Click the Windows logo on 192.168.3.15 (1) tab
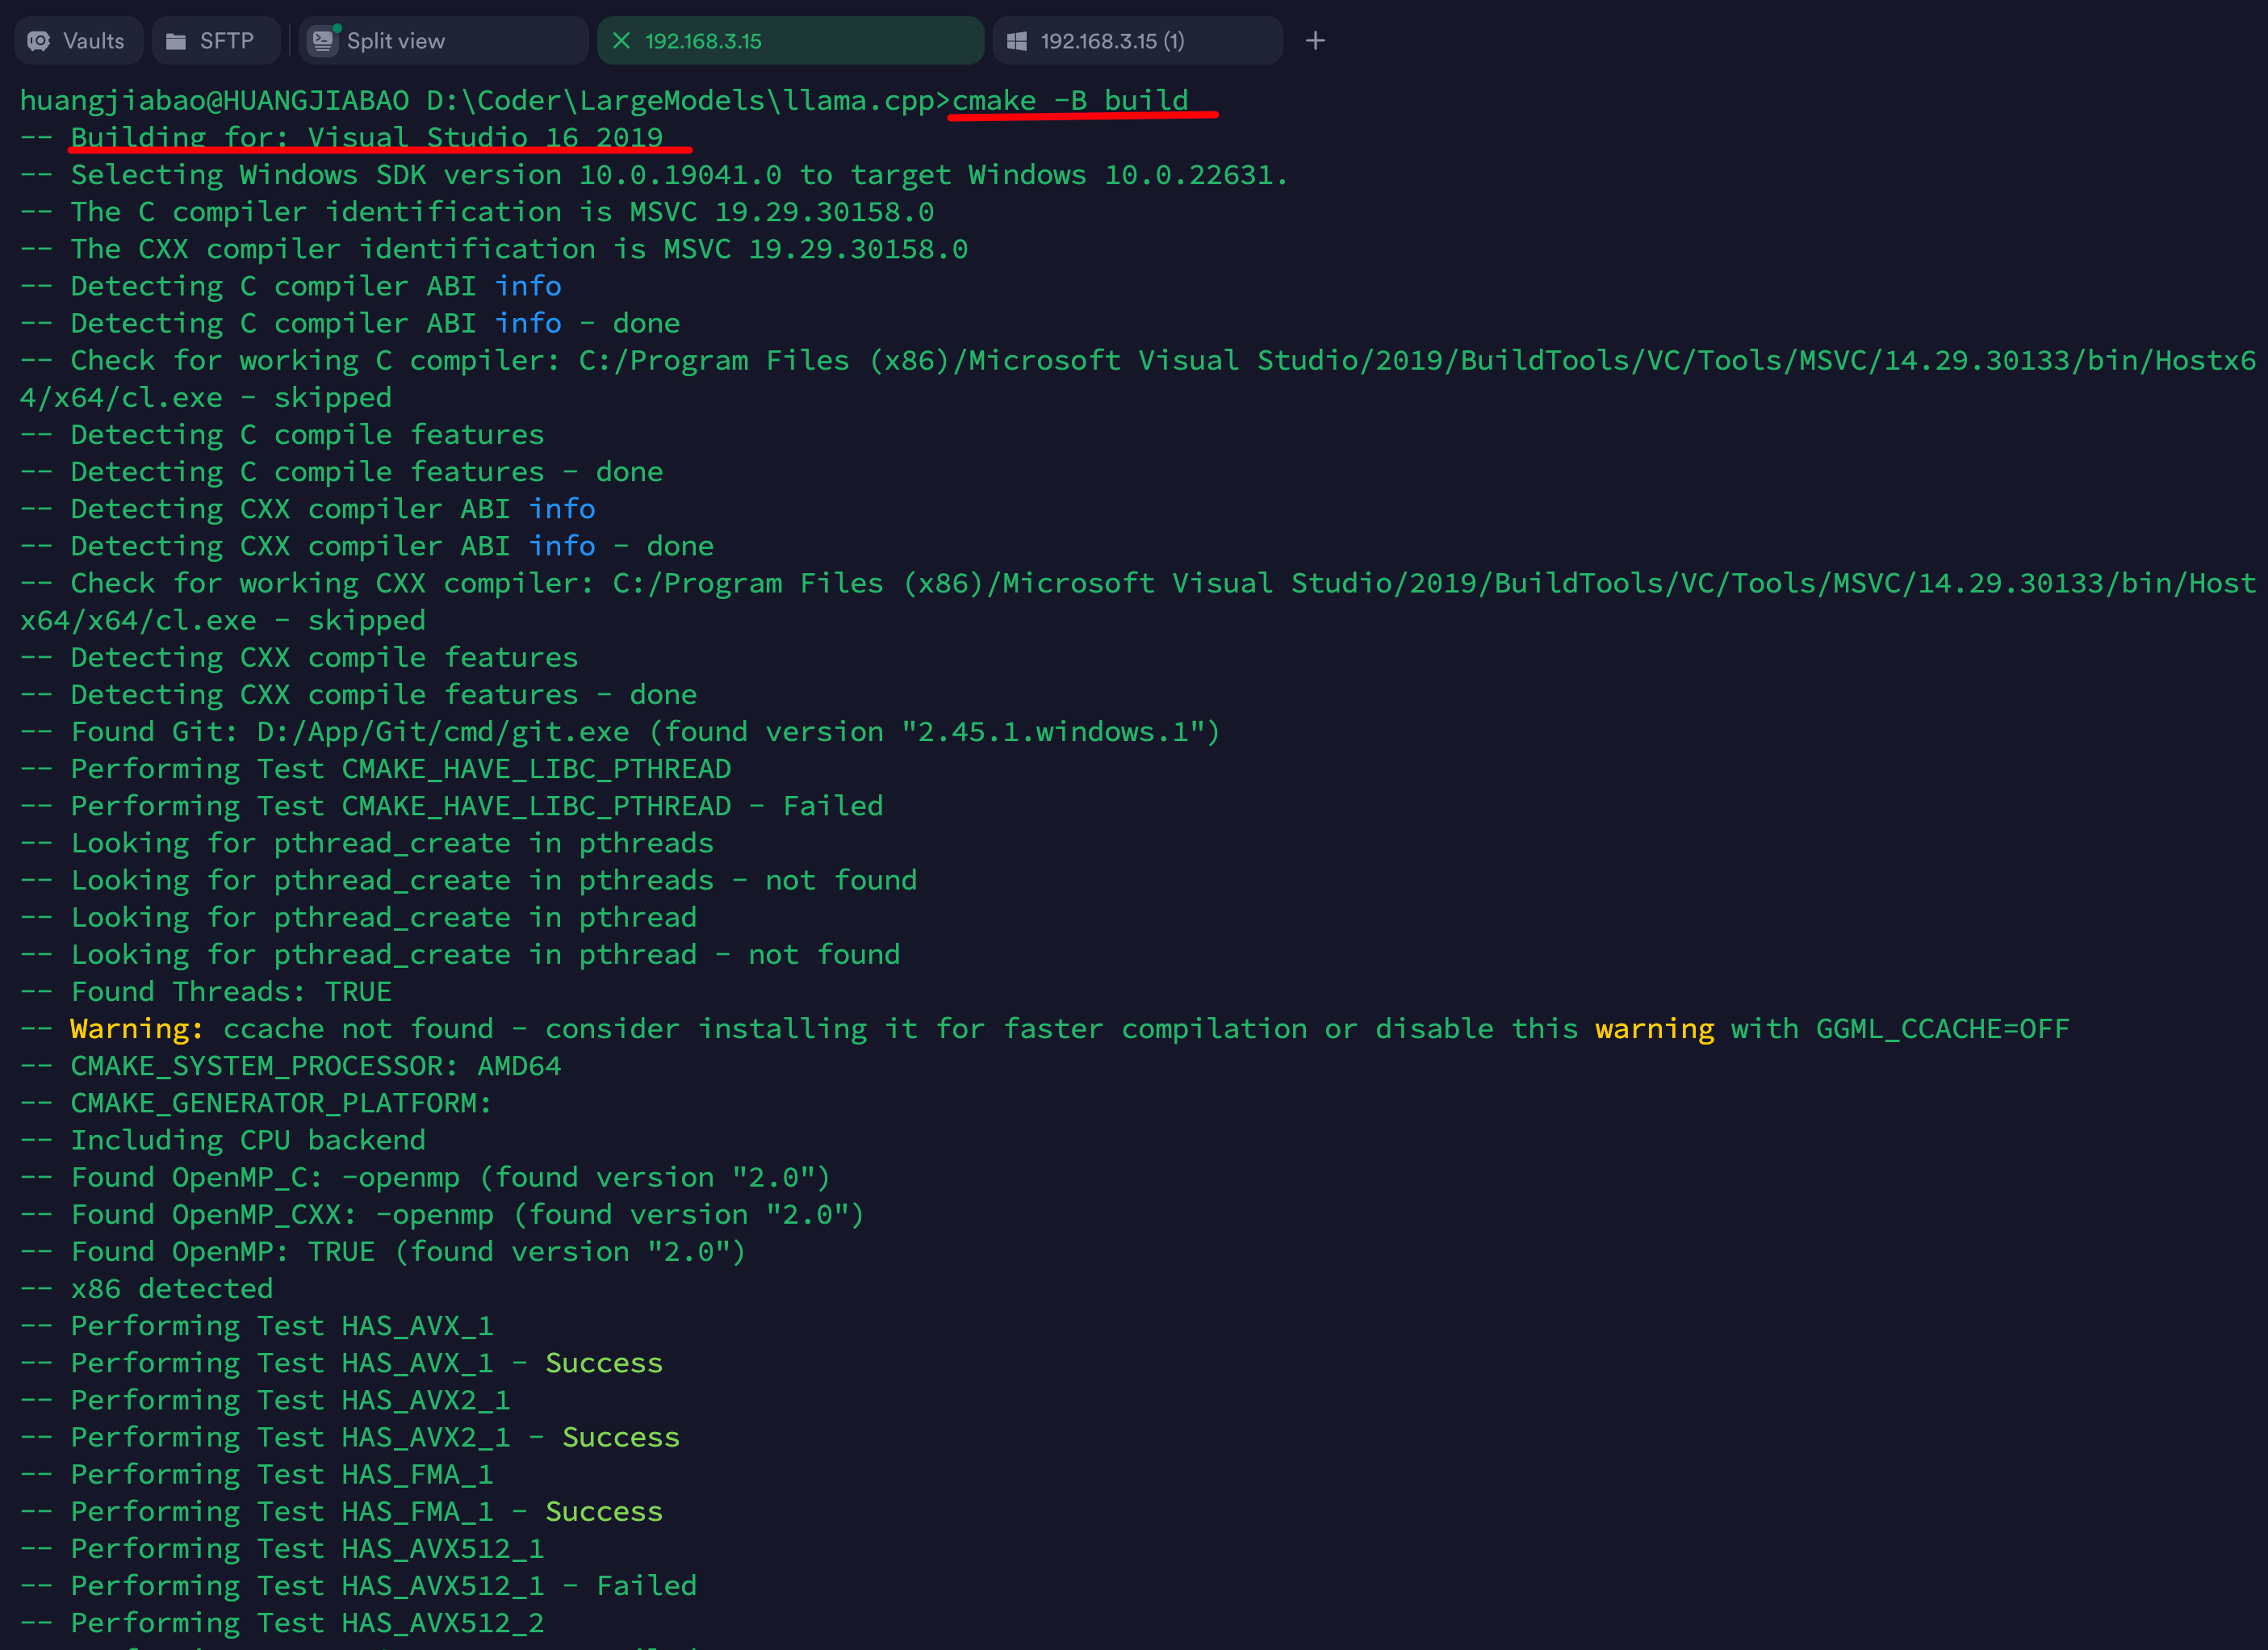The width and height of the screenshot is (2268, 1650). pyautogui.click(x=1017, y=41)
